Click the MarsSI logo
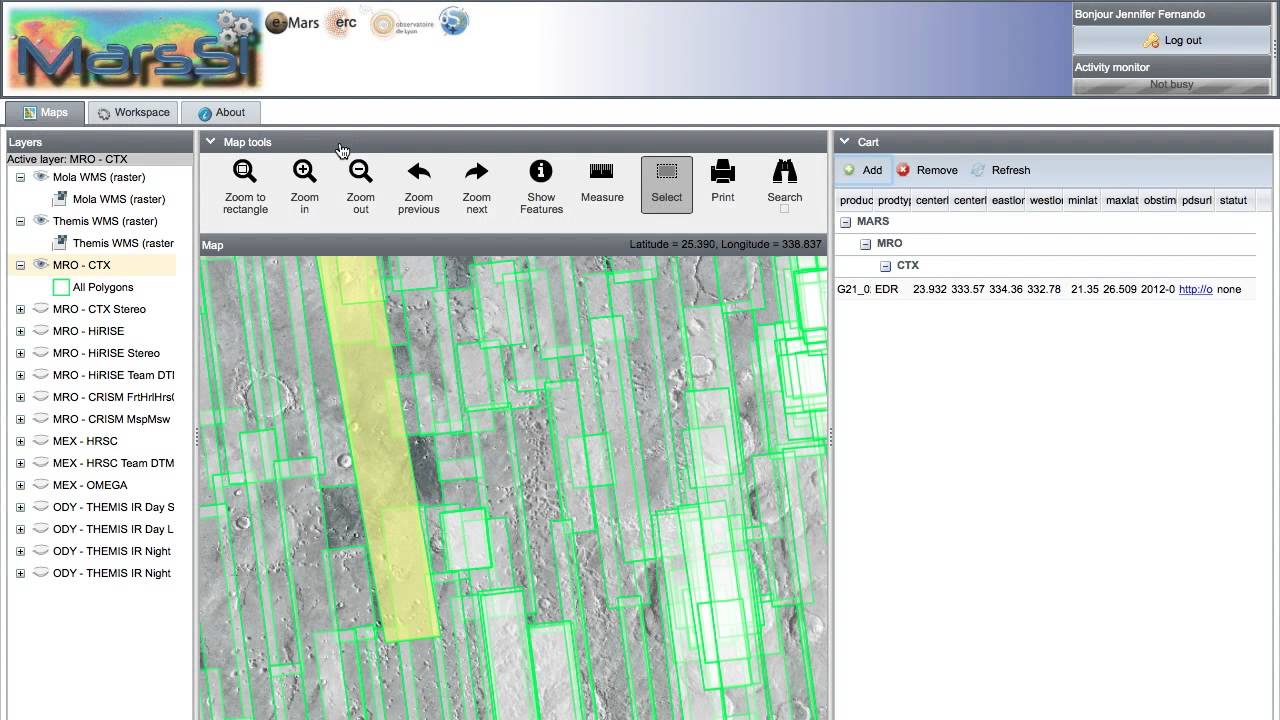Screen dimensions: 1280x720 click(x=135, y=51)
